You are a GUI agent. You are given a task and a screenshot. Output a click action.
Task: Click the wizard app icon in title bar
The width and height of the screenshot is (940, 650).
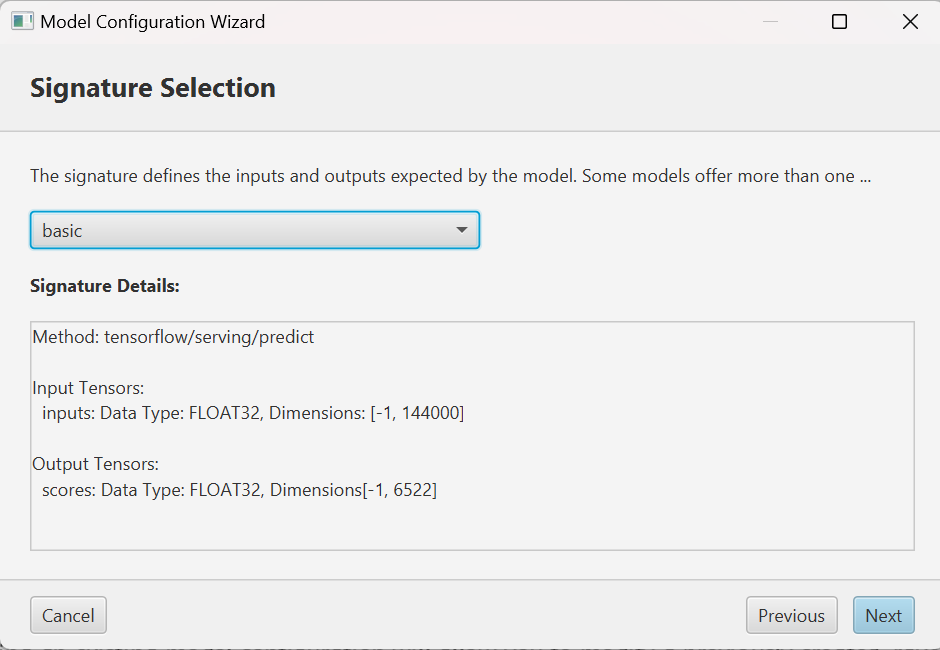click(x=22, y=21)
